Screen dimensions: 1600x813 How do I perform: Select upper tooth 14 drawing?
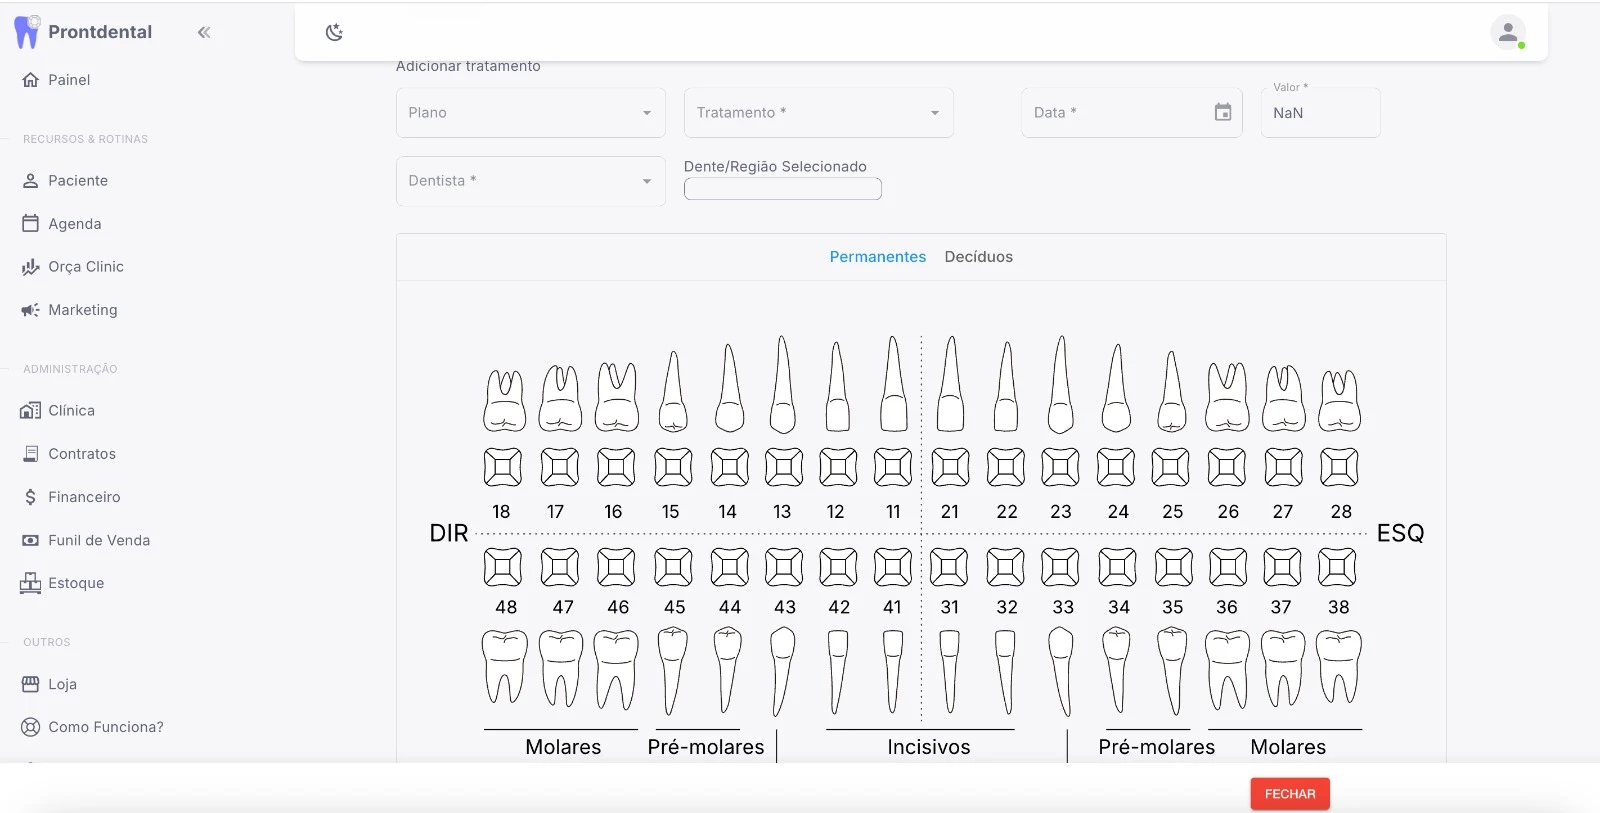coord(730,388)
